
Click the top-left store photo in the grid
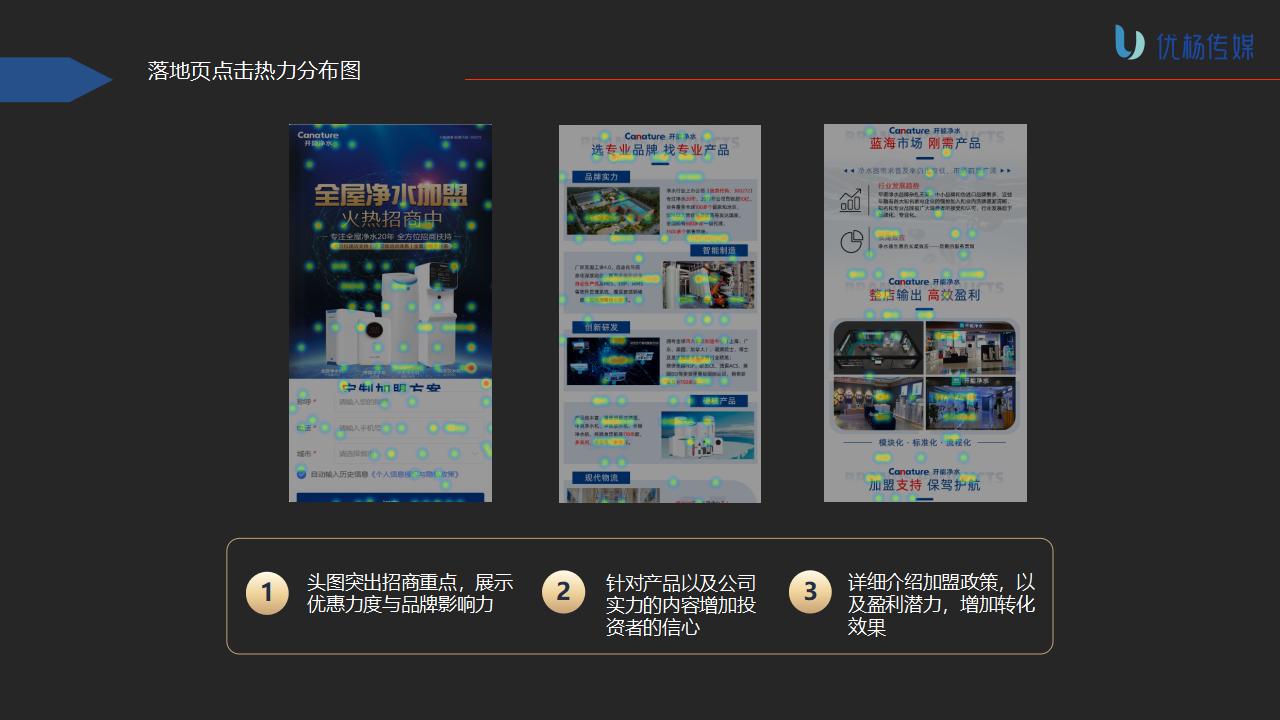pos(878,347)
